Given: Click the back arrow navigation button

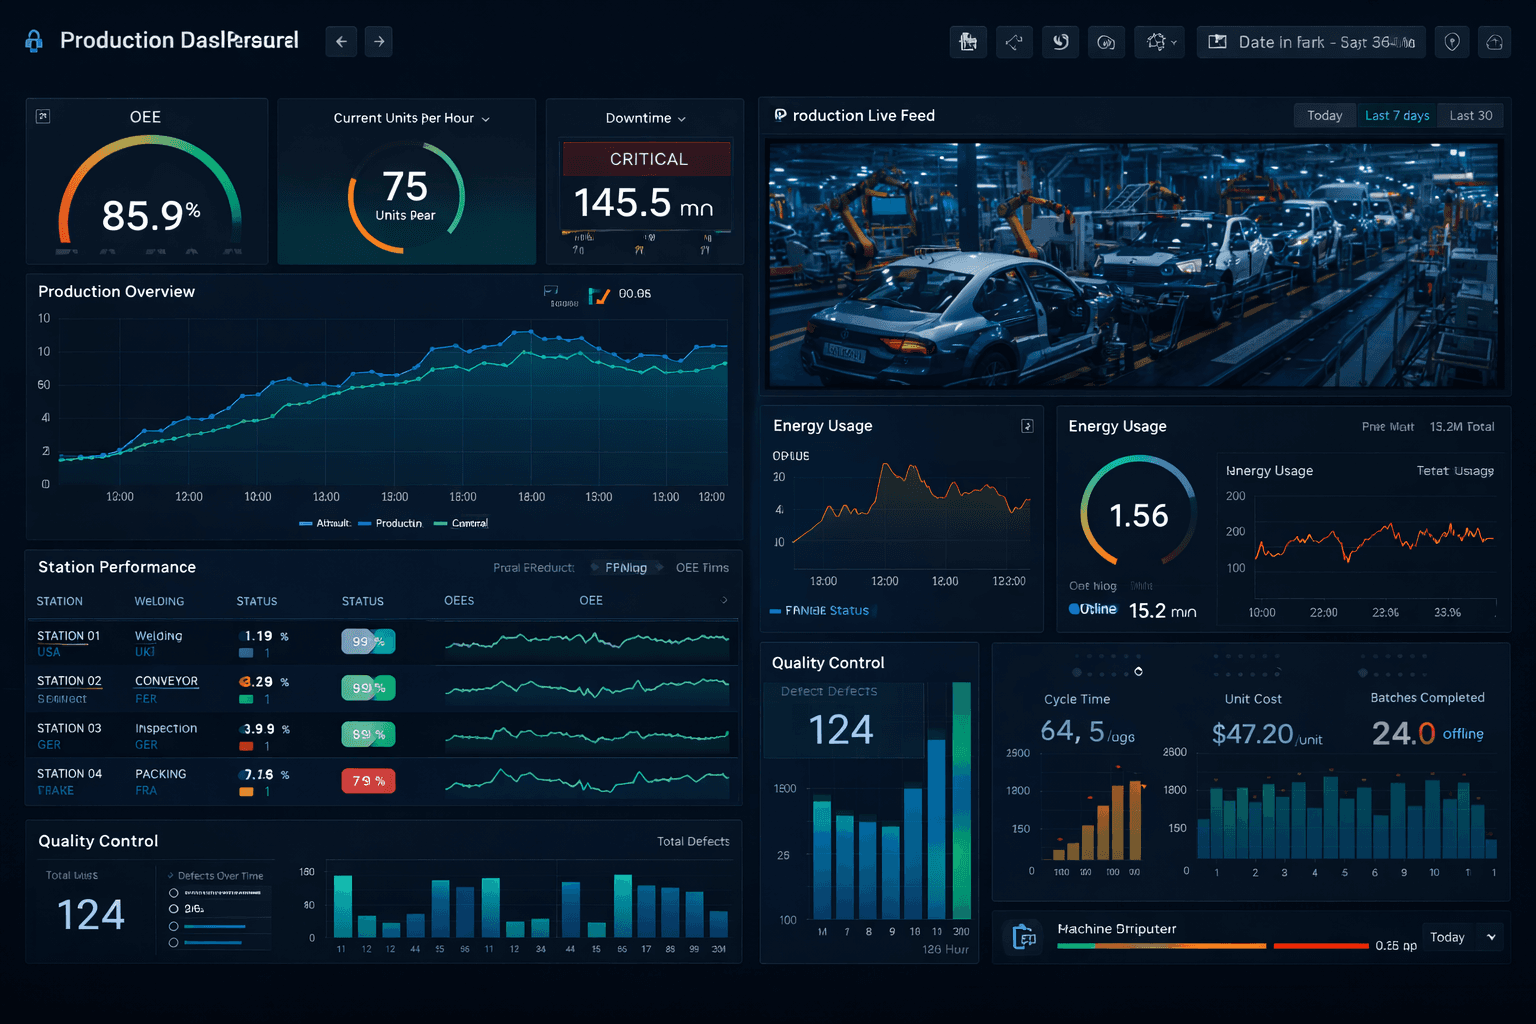Looking at the screenshot, I should pyautogui.click(x=341, y=42).
